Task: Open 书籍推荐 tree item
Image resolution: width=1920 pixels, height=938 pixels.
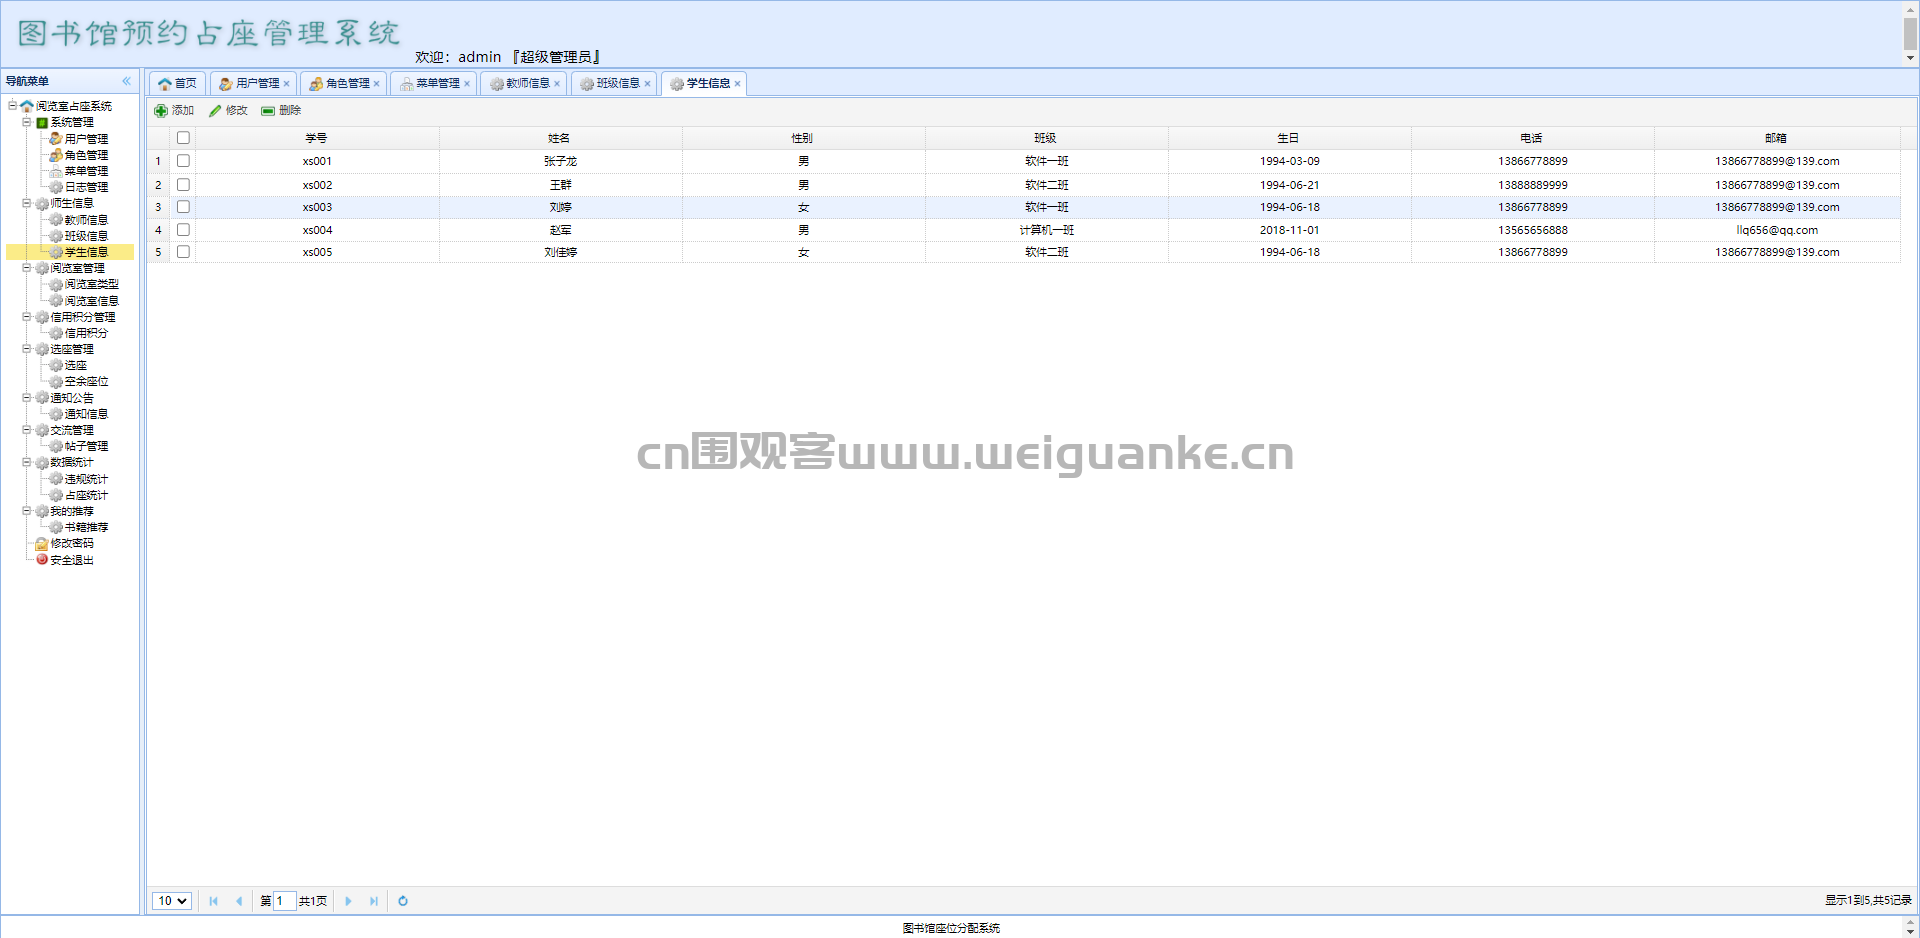Action: click(x=86, y=528)
